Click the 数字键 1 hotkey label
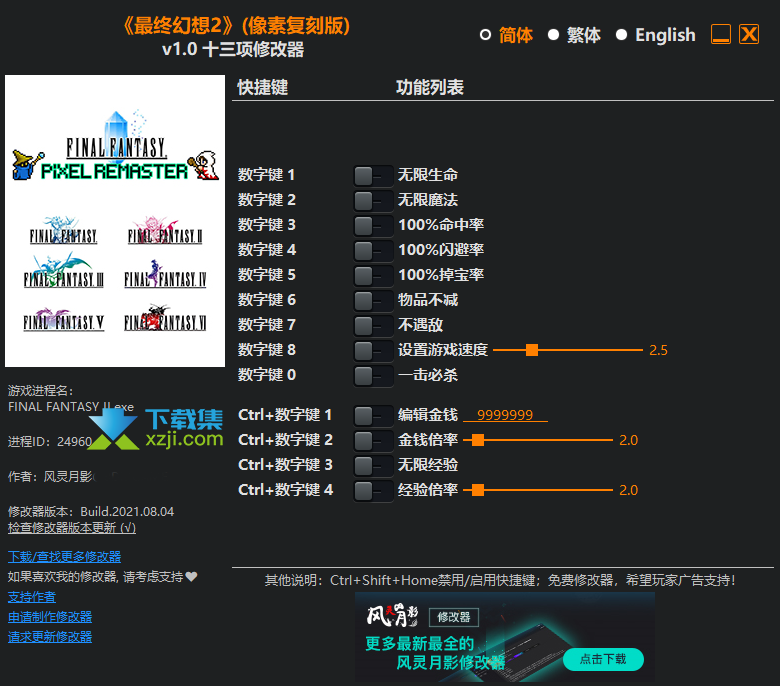 click(x=266, y=175)
